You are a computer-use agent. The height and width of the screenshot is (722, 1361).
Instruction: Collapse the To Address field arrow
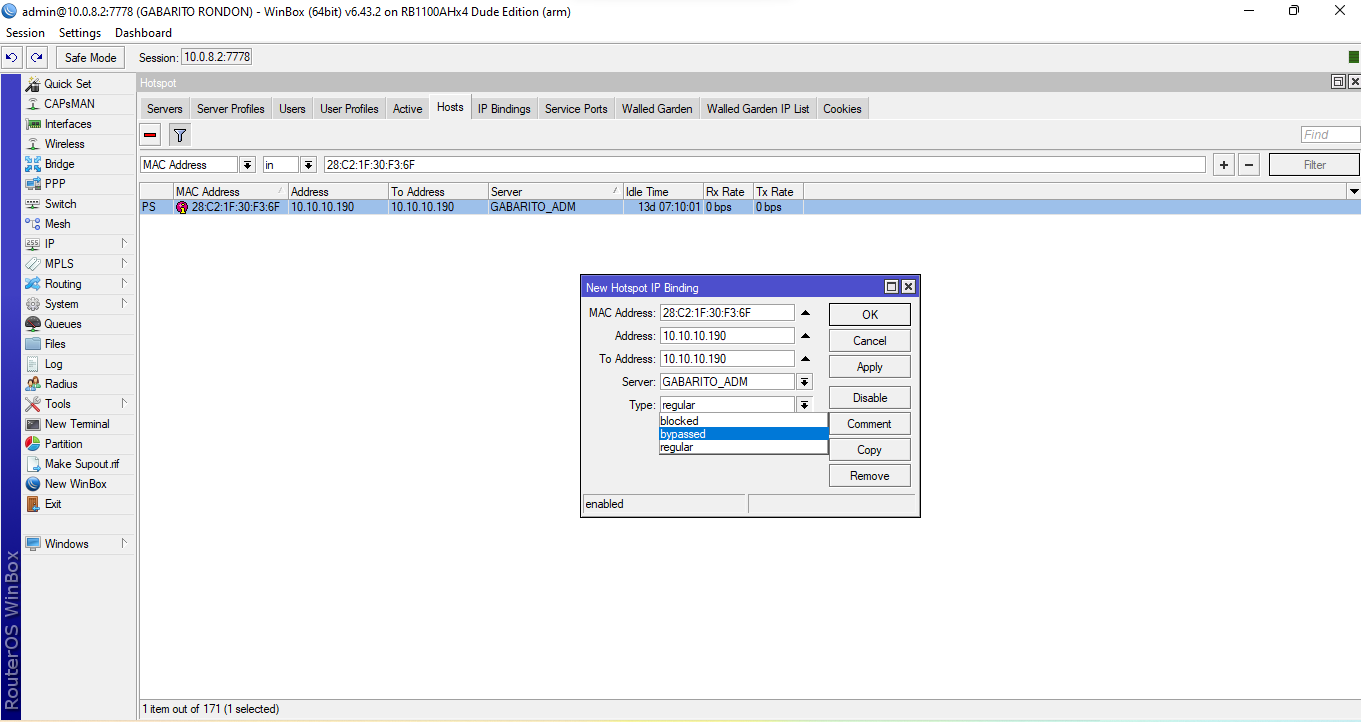[x=805, y=359]
